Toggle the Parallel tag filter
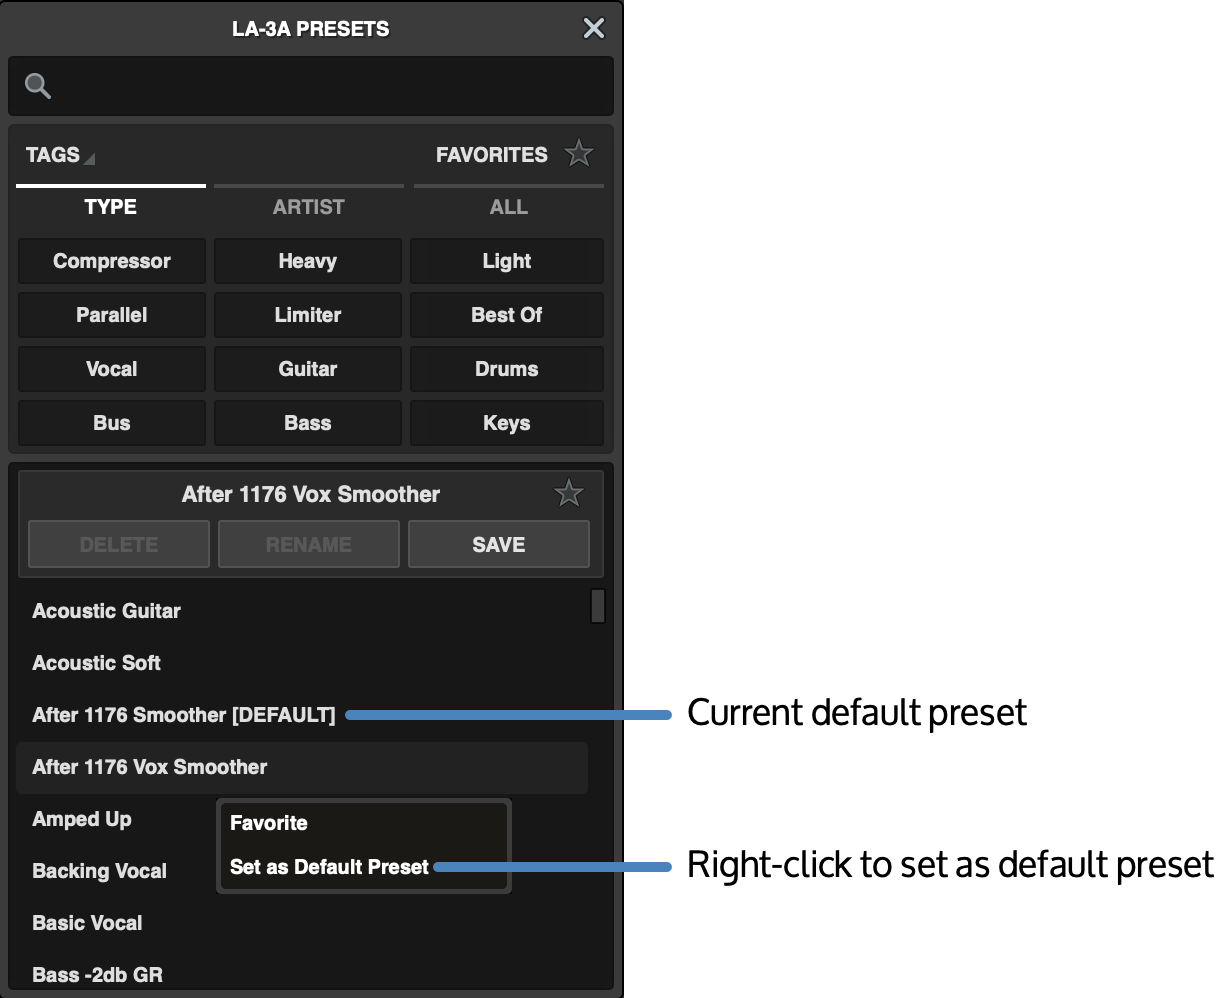Viewport: 1220px width, 998px height. (x=112, y=315)
